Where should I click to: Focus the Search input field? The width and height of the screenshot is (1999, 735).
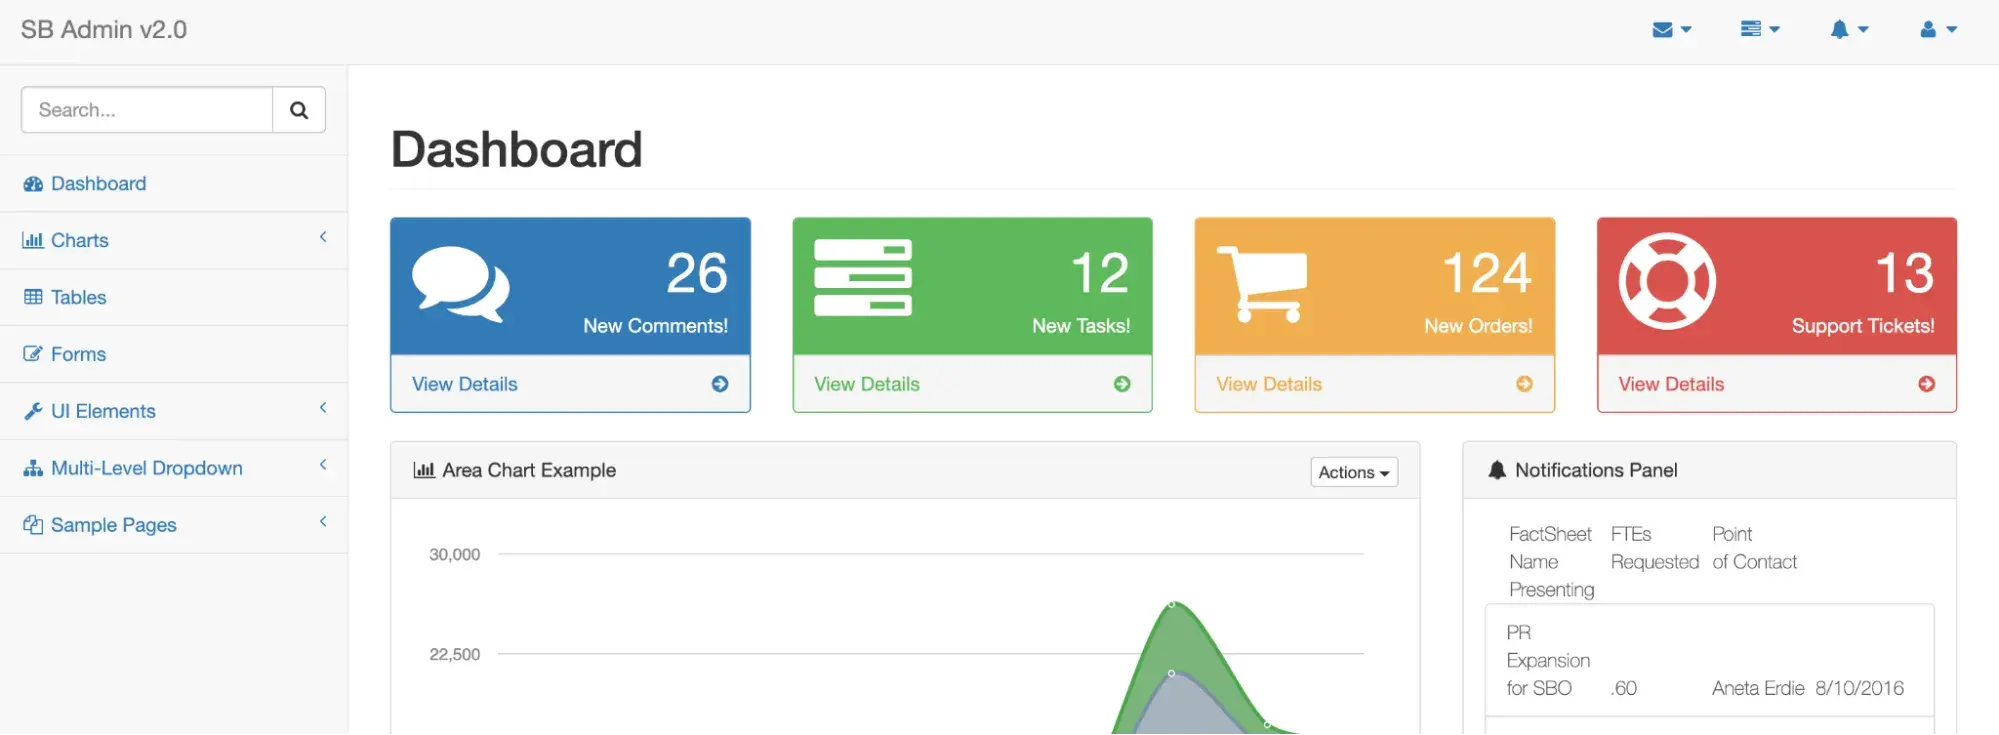tap(147, 110)
